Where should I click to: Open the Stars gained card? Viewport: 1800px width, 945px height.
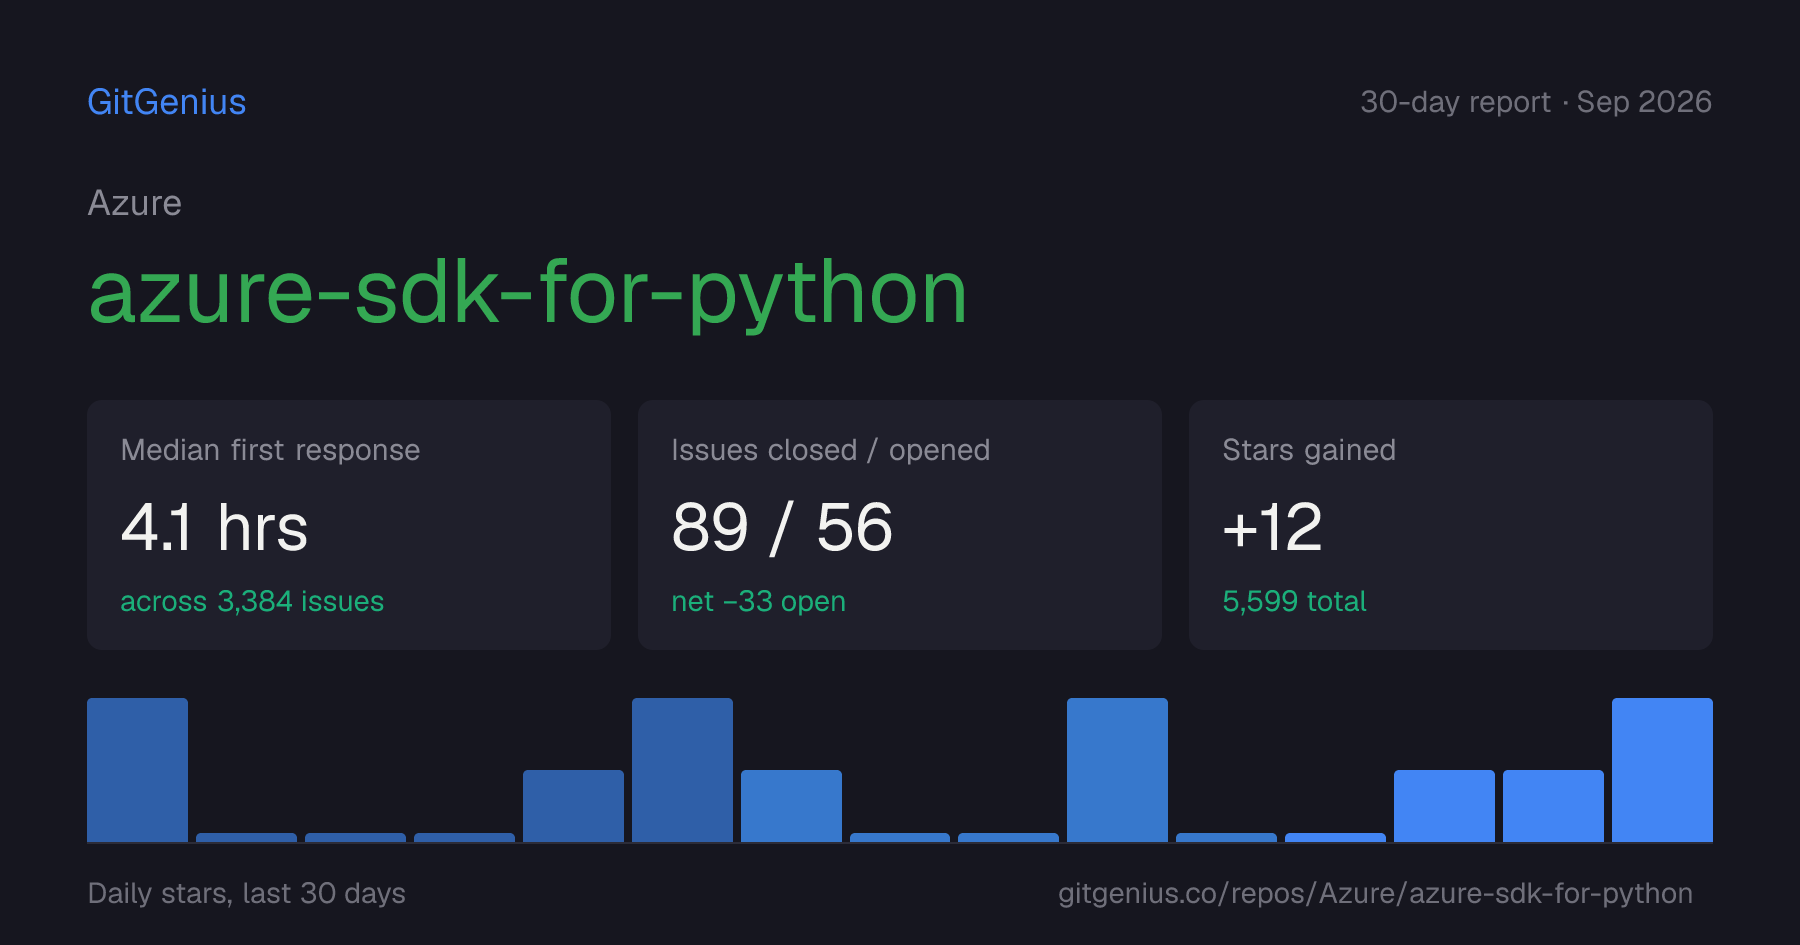point(1451,525)
